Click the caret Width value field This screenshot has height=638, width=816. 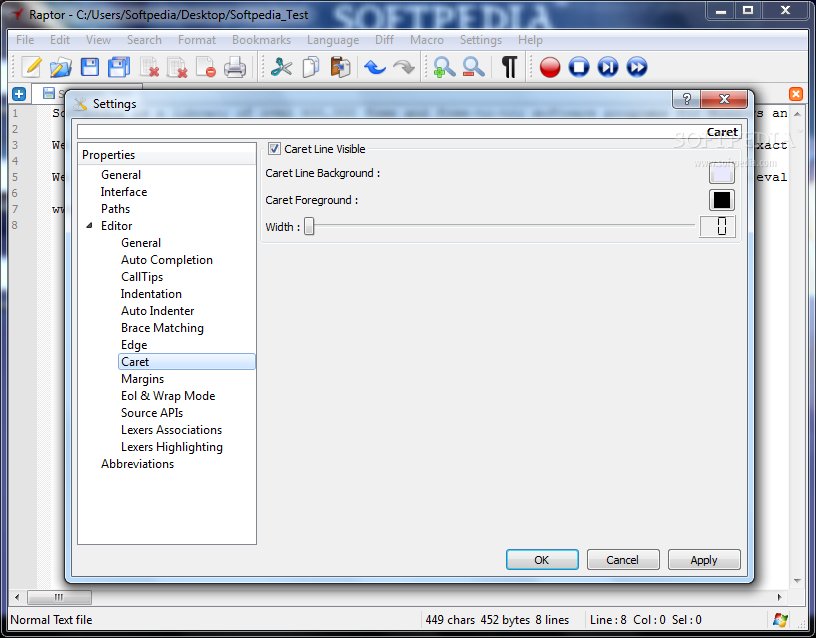point(718,226)
